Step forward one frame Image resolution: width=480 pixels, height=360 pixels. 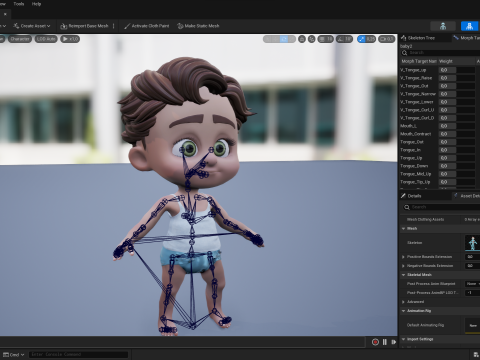tap(394, 342)
